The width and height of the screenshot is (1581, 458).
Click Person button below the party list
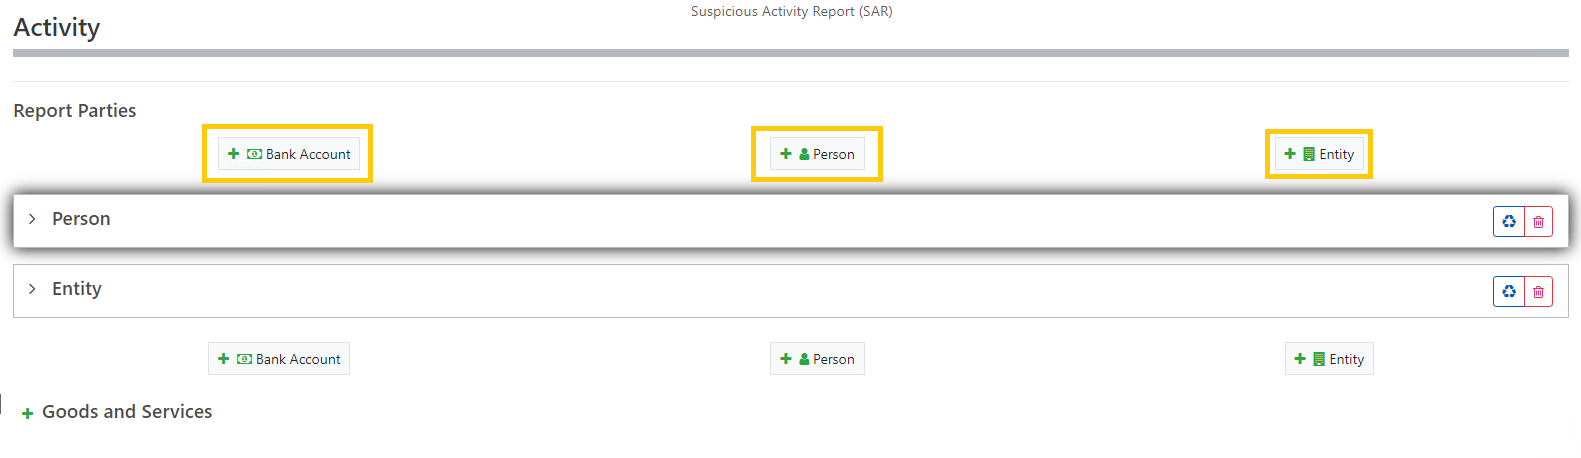(x=817, y=359)
